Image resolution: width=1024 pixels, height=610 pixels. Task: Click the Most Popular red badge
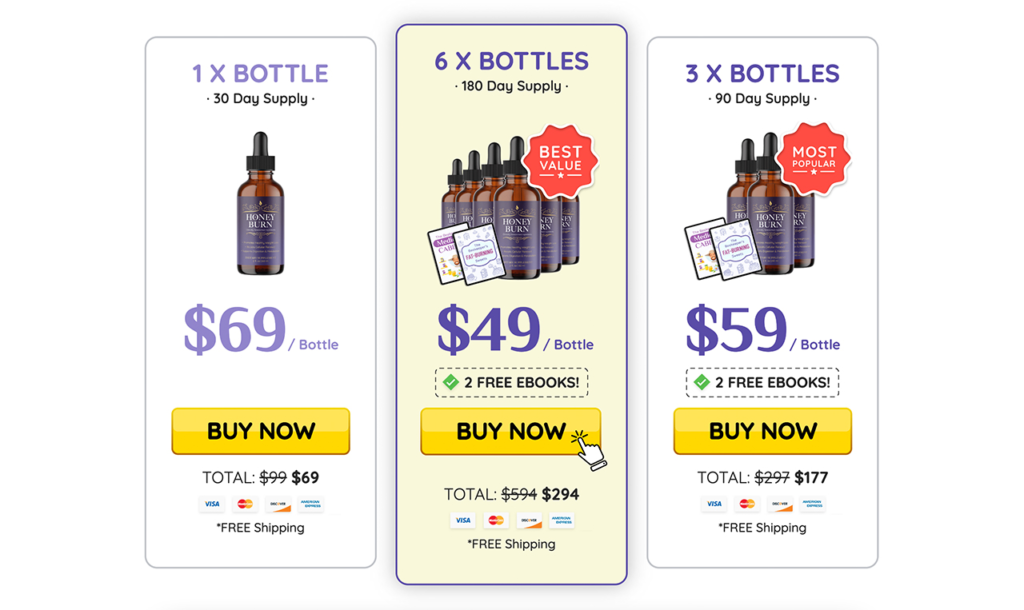tap(813, 158)
